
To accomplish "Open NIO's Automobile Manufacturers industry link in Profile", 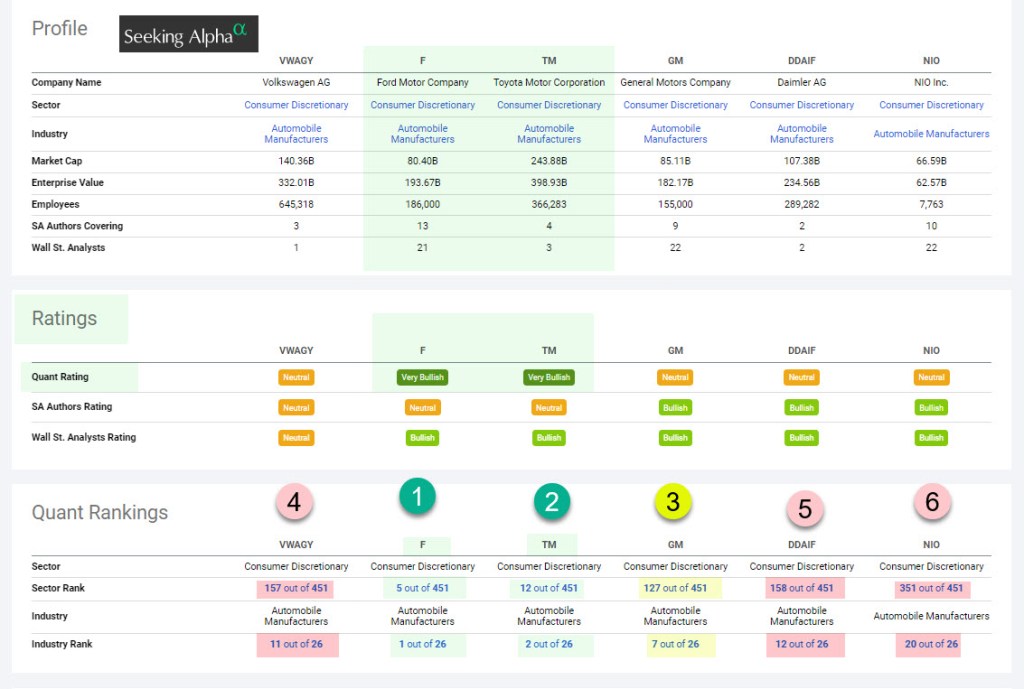I will coord(931,134).
